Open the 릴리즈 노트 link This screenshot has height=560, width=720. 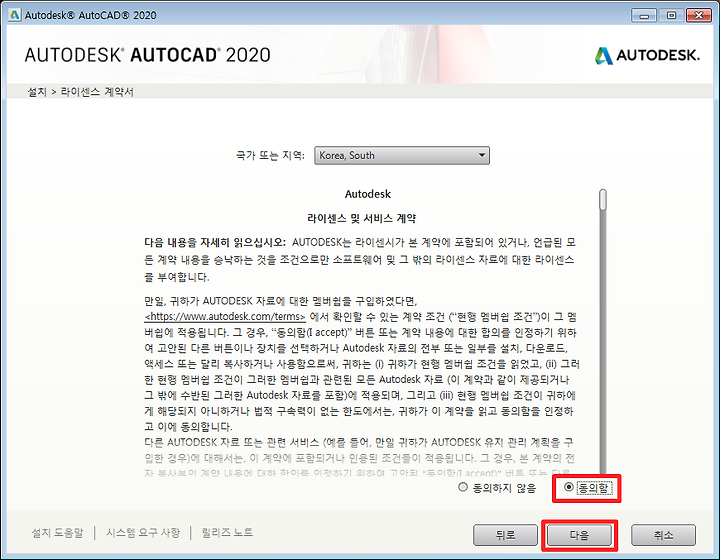click(x=227, y=532)
